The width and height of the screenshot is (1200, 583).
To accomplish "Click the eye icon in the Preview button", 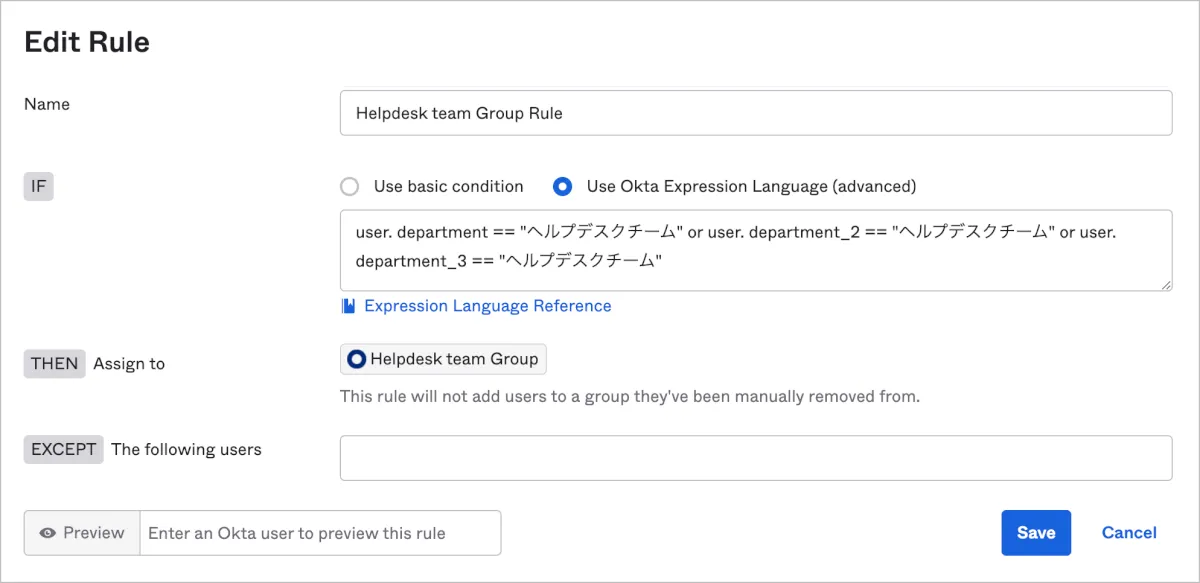I will tap(47, 533).
